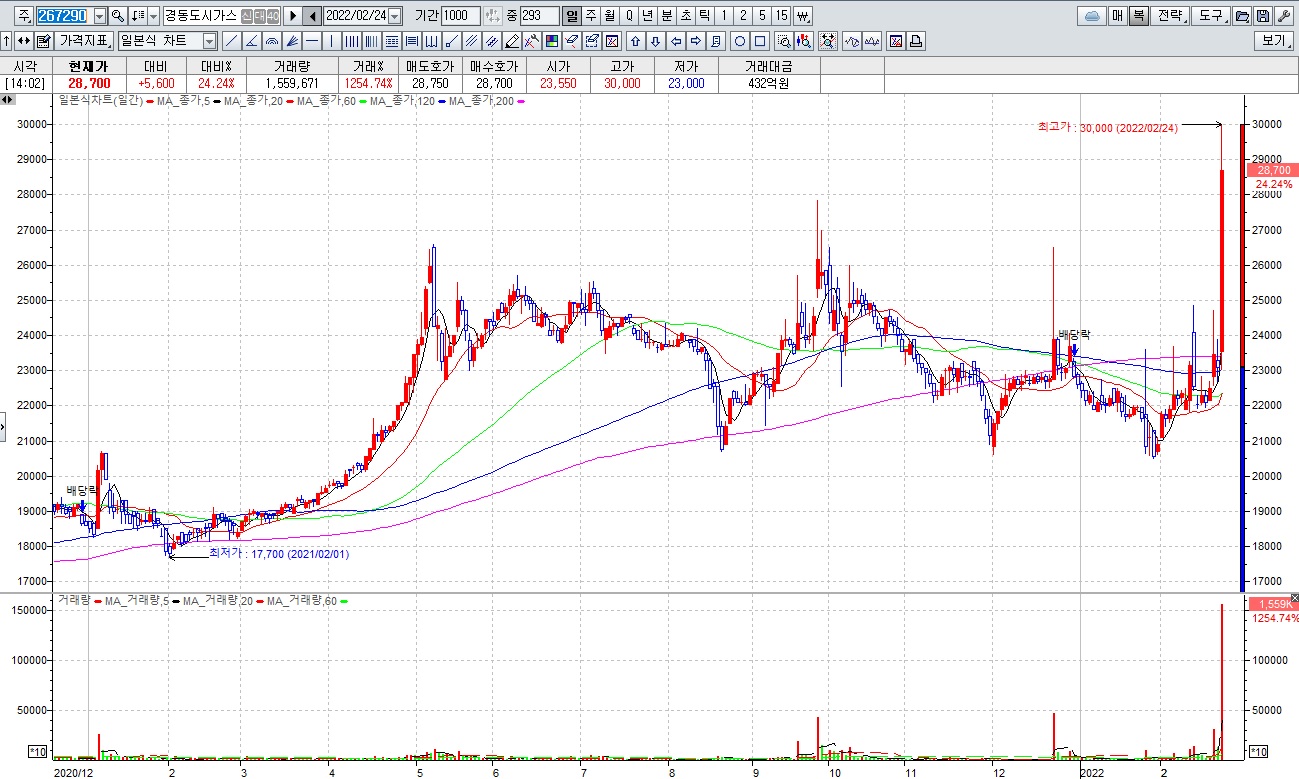Click the right arrow marker tool
This screenshot has width=1299, height=779.
[696, 41]
